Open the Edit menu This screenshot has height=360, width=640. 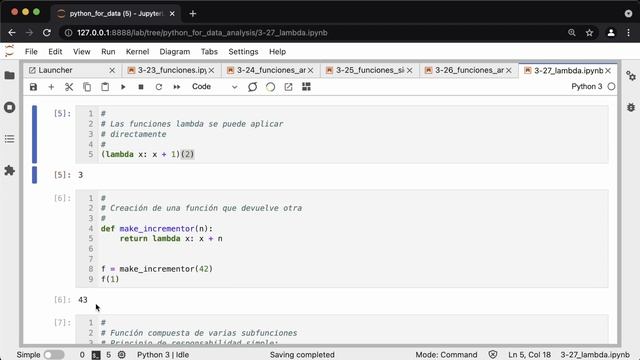55,52
